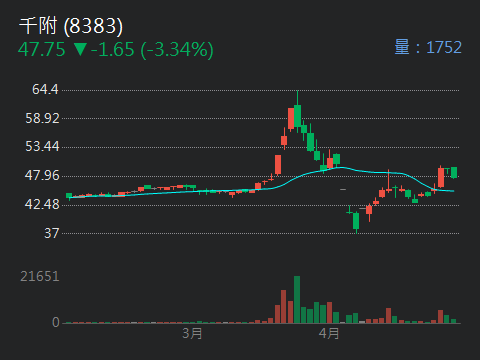This screenshot has width=480, height=360.
Task: Click the 53.44 price axis label
Action: pyautogui.click(x=42, y=146)
